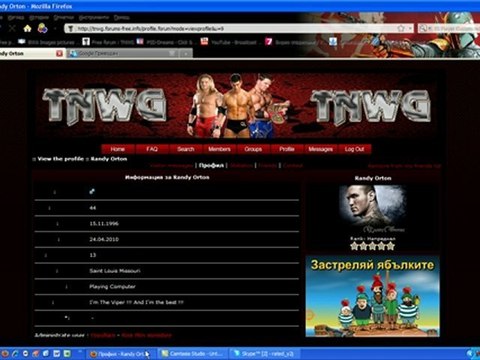
Task: Open the Застреляй ябълките game ad
Action: coord(372,296)
